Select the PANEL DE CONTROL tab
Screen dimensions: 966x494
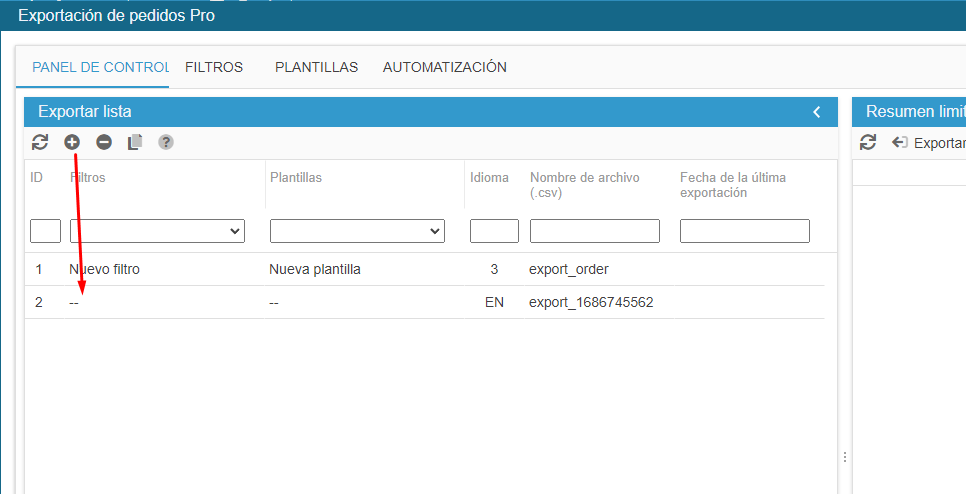[x=100, y=67]
